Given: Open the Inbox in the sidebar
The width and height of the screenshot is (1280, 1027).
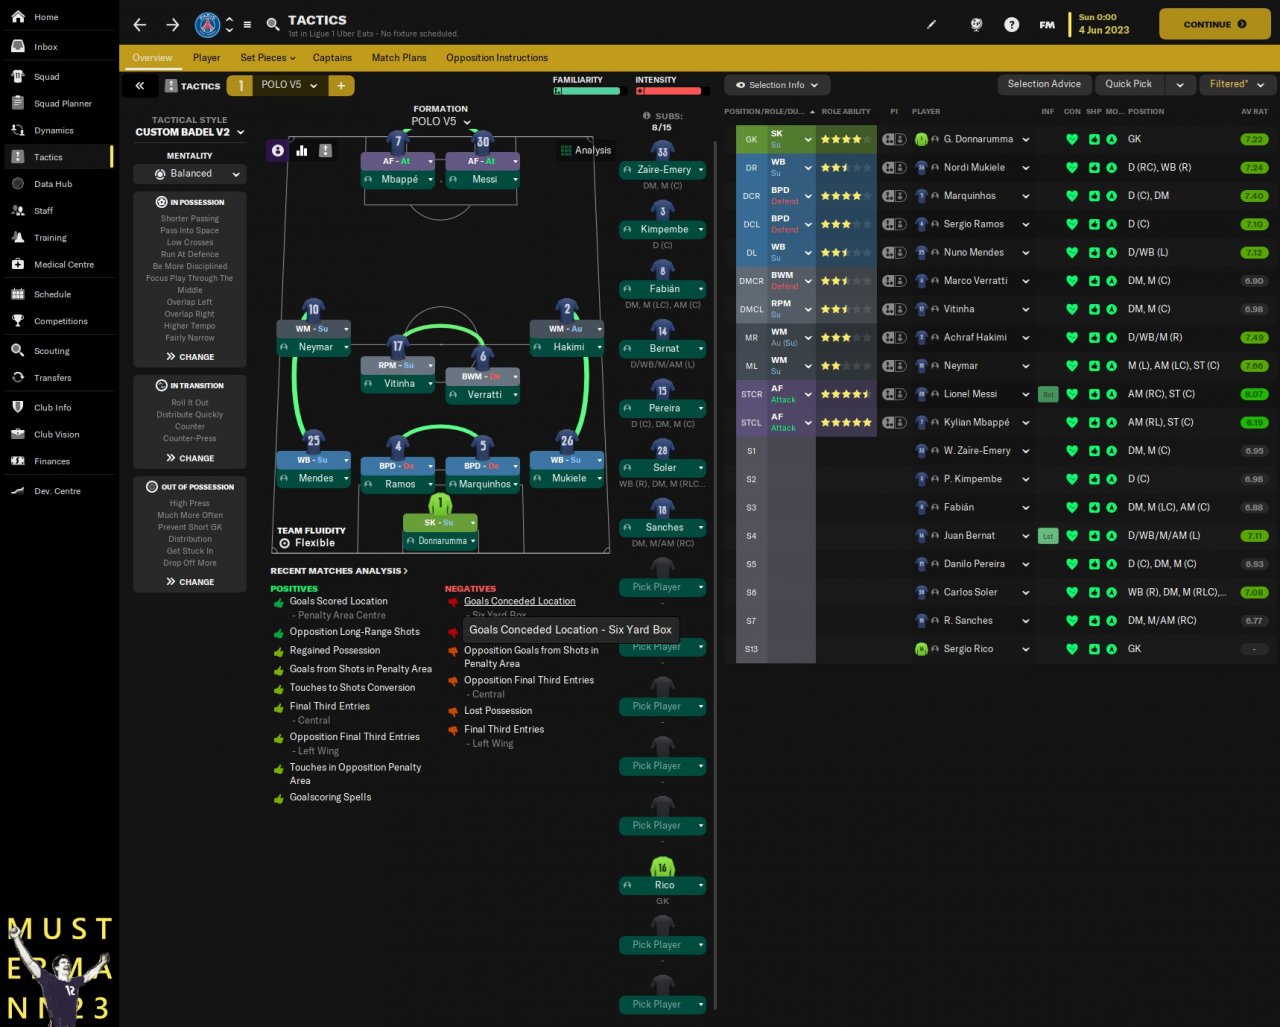Looking at the screenshot, I should pyautogui.click(x=46, y=47).
